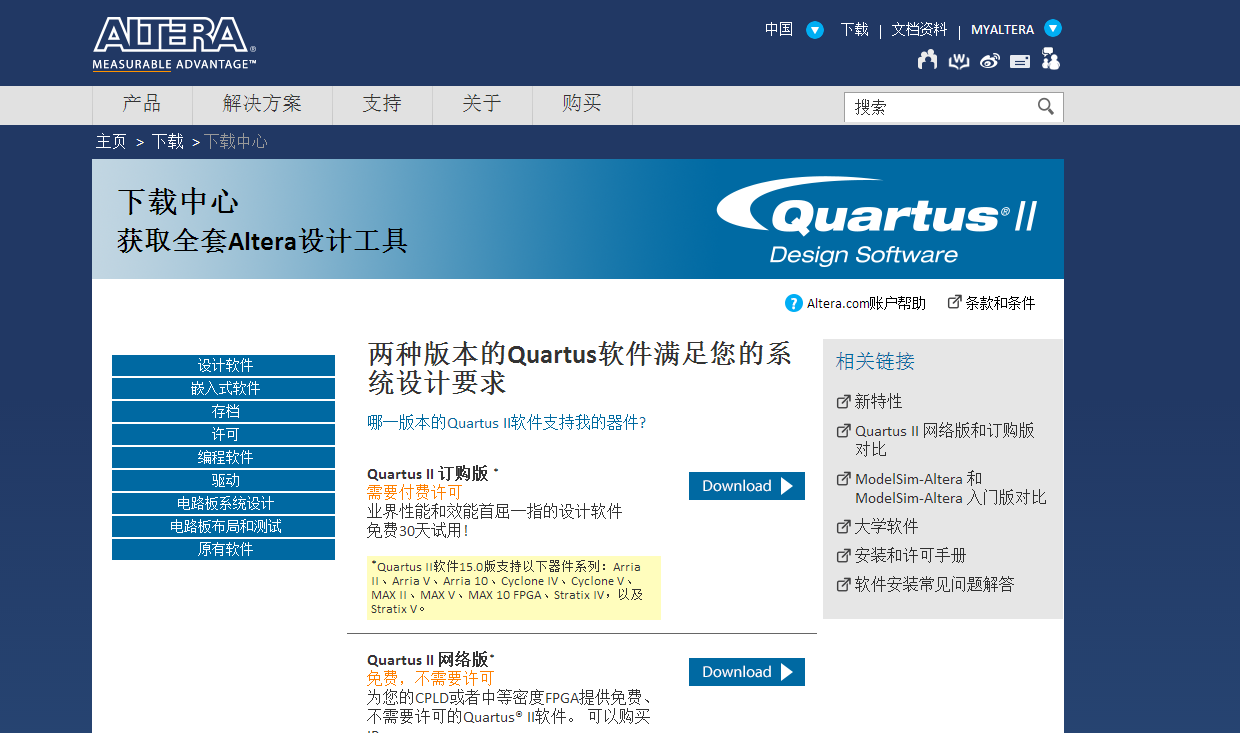
Task: Open the 购买 menu
Action: click(x=582, y=104)
